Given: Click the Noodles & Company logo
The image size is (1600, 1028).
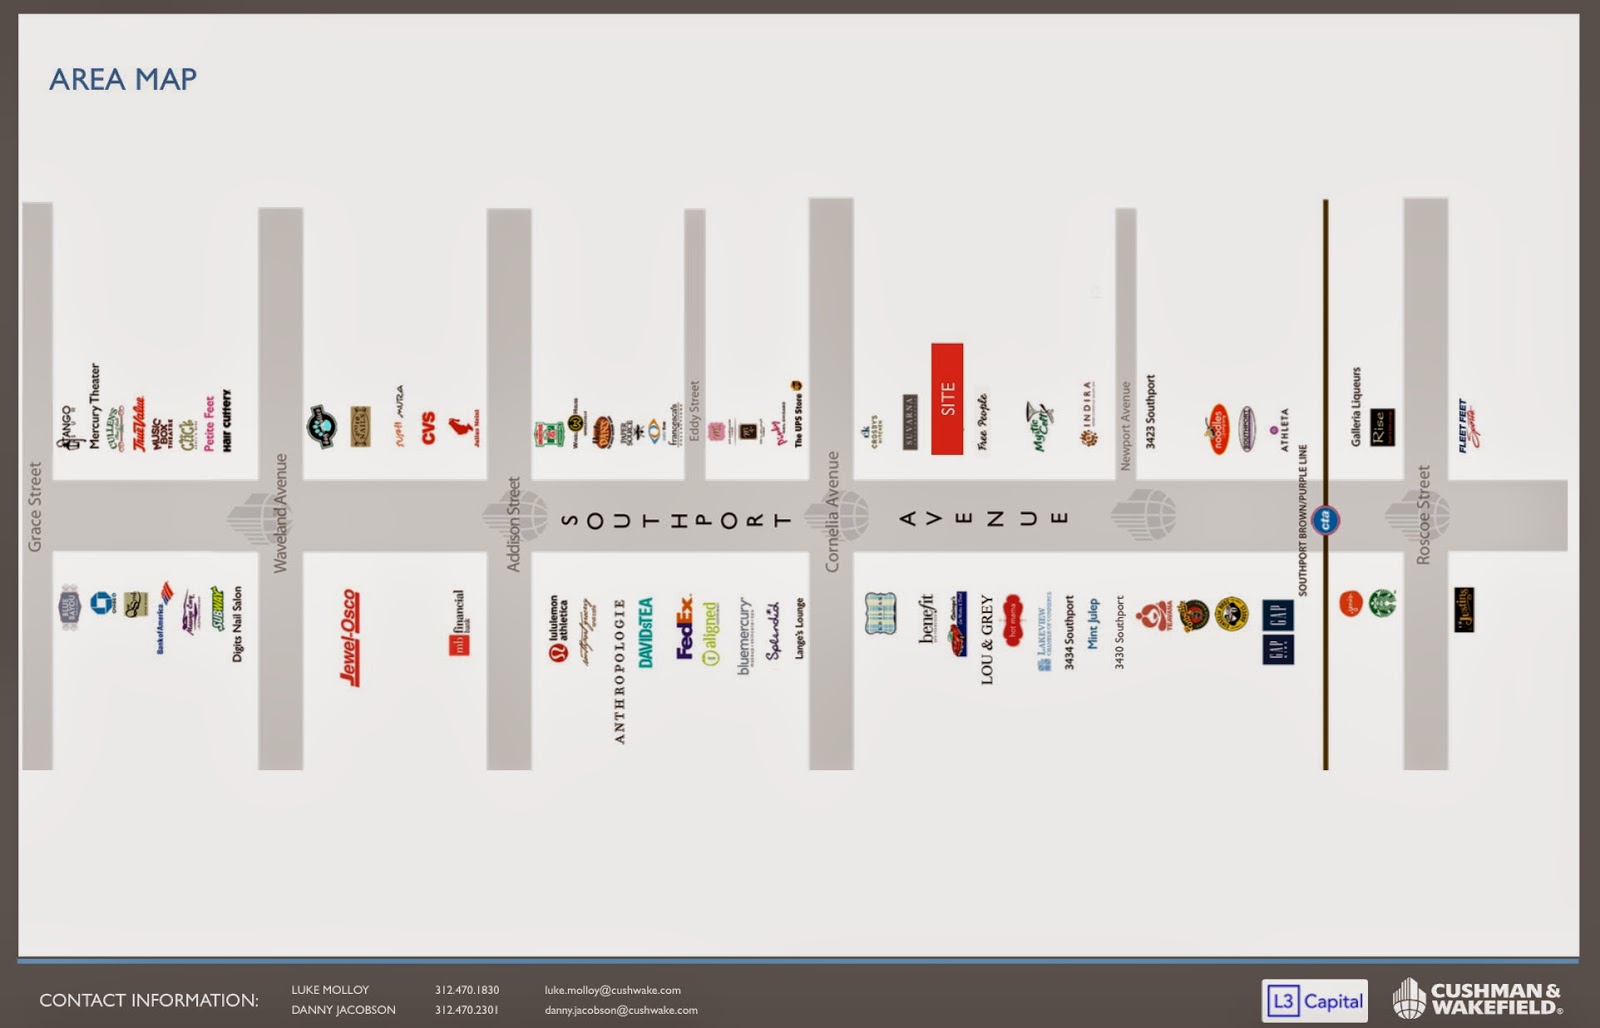Looking at the screenshot, I should tap(1218, 429).
